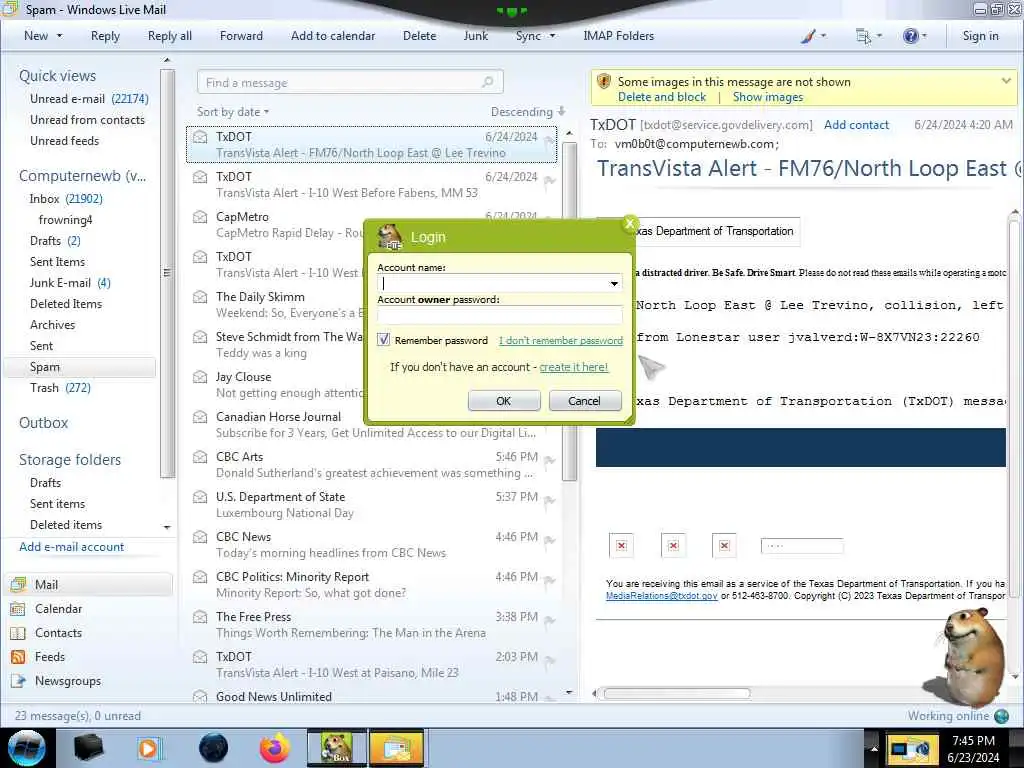
Task: Open the media player taskbar icon
Action: tap(149, 748)
